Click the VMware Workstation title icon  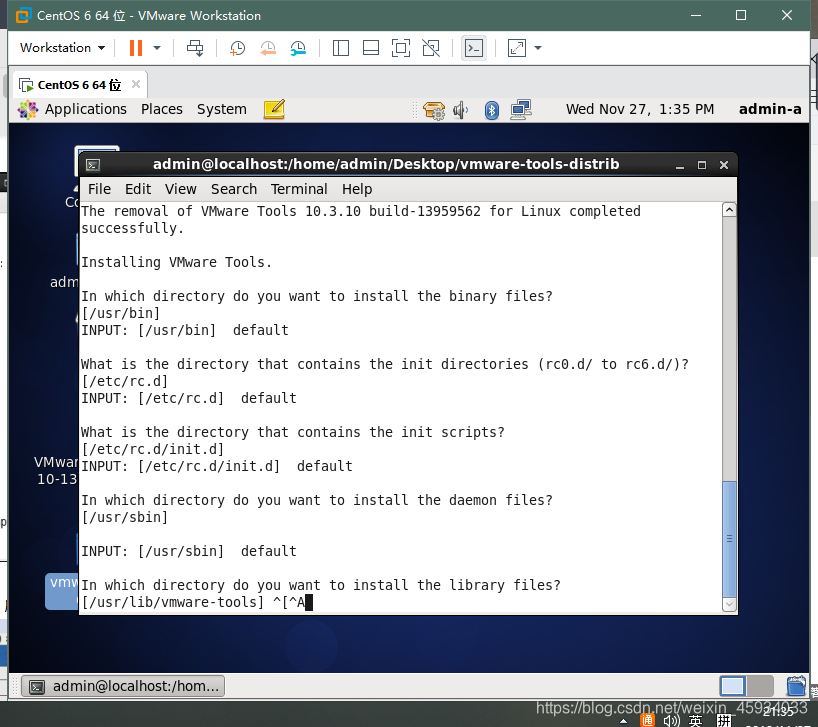(x=23, y=15)
